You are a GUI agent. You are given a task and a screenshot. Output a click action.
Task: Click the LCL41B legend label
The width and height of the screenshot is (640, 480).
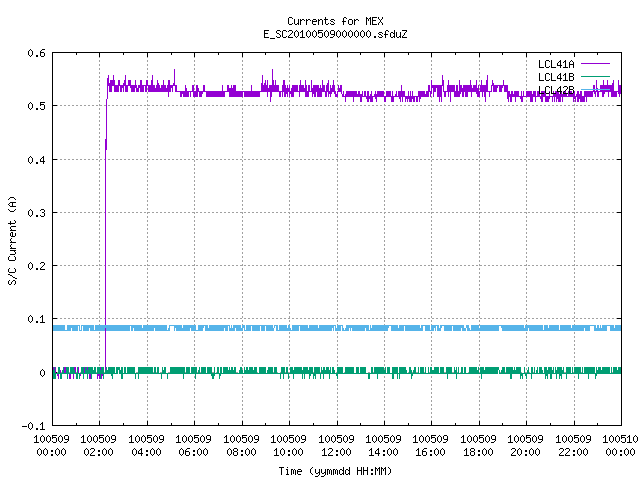point(556,77)
